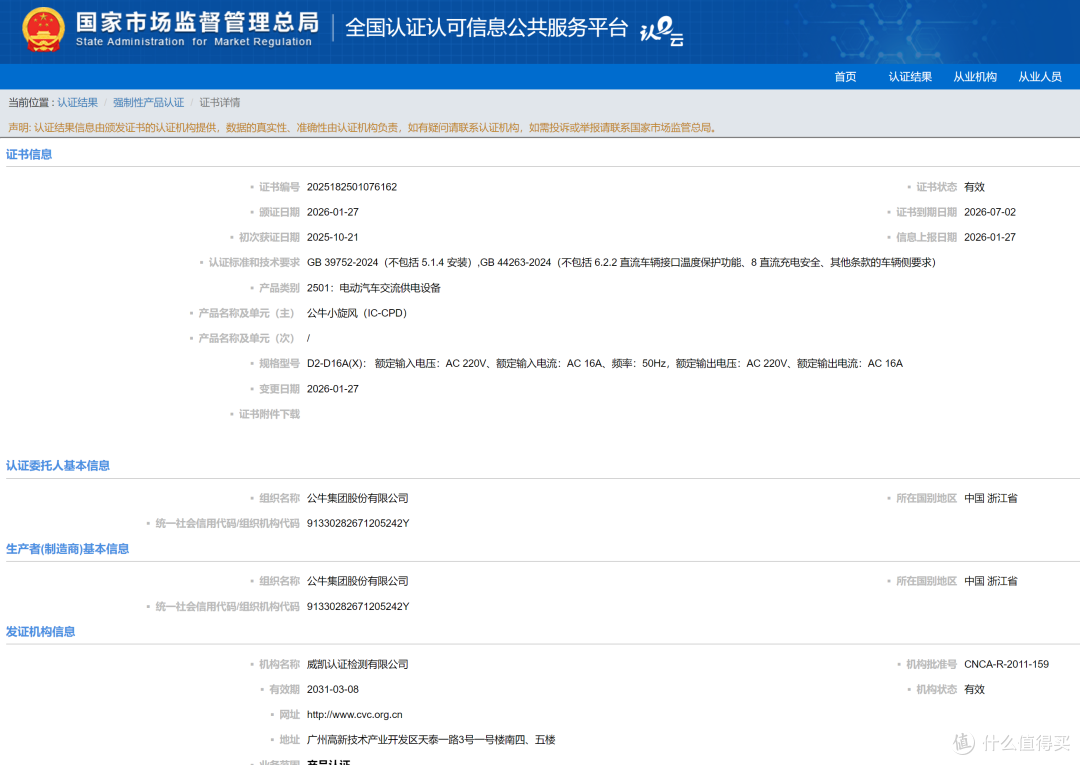Click the 产品名称及单元（次） value slash
Viewport: 1080px width, 765px height.
click(309, 338)
